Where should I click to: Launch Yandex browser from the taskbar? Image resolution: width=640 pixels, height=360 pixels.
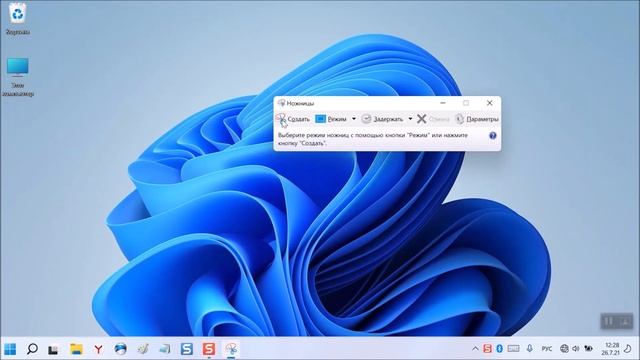(x=98, y=349)
